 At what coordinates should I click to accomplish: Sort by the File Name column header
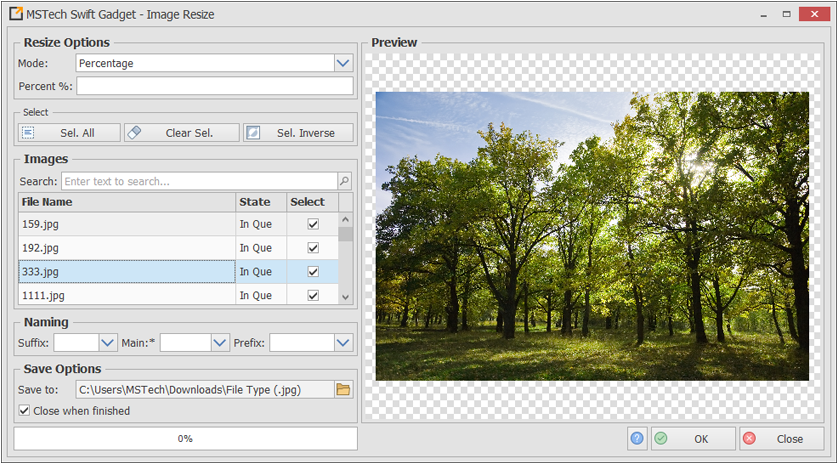coord(127,202)
